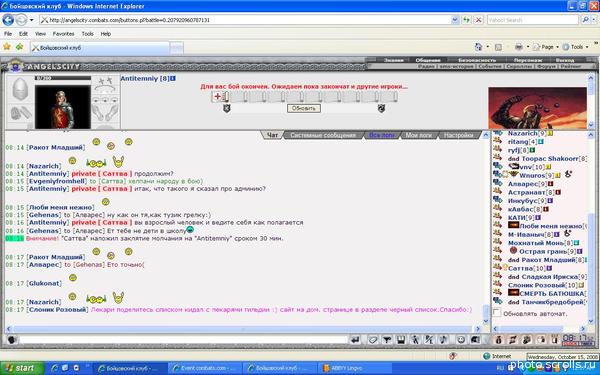Click the Саттва name in user list
Screen dimensions: 600x375
(x=520, y=268)
